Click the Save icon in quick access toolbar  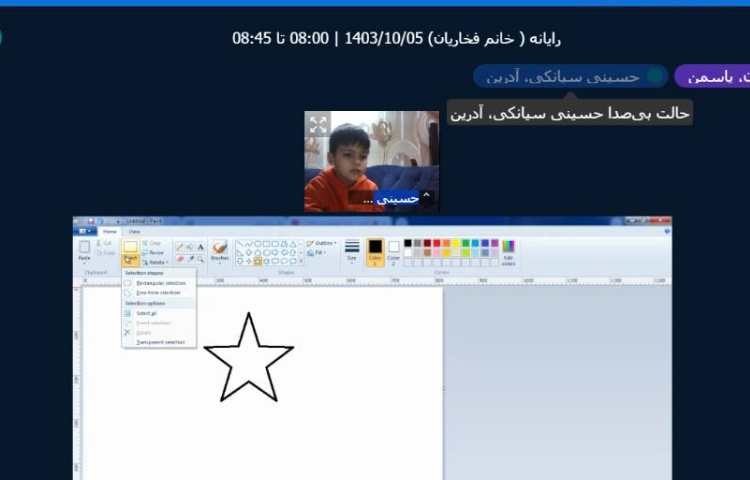click(90, 221)
